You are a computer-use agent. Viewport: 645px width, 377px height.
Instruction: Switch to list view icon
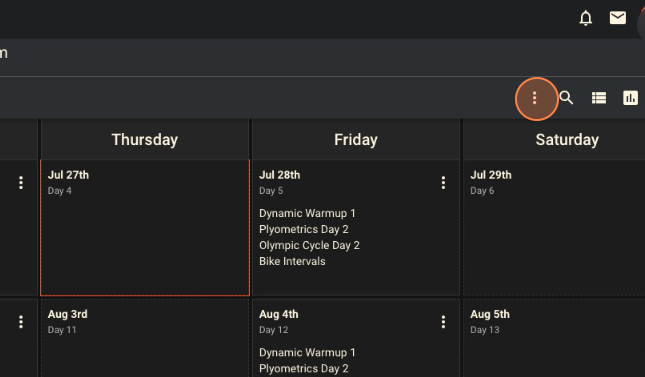click(599, 98)
